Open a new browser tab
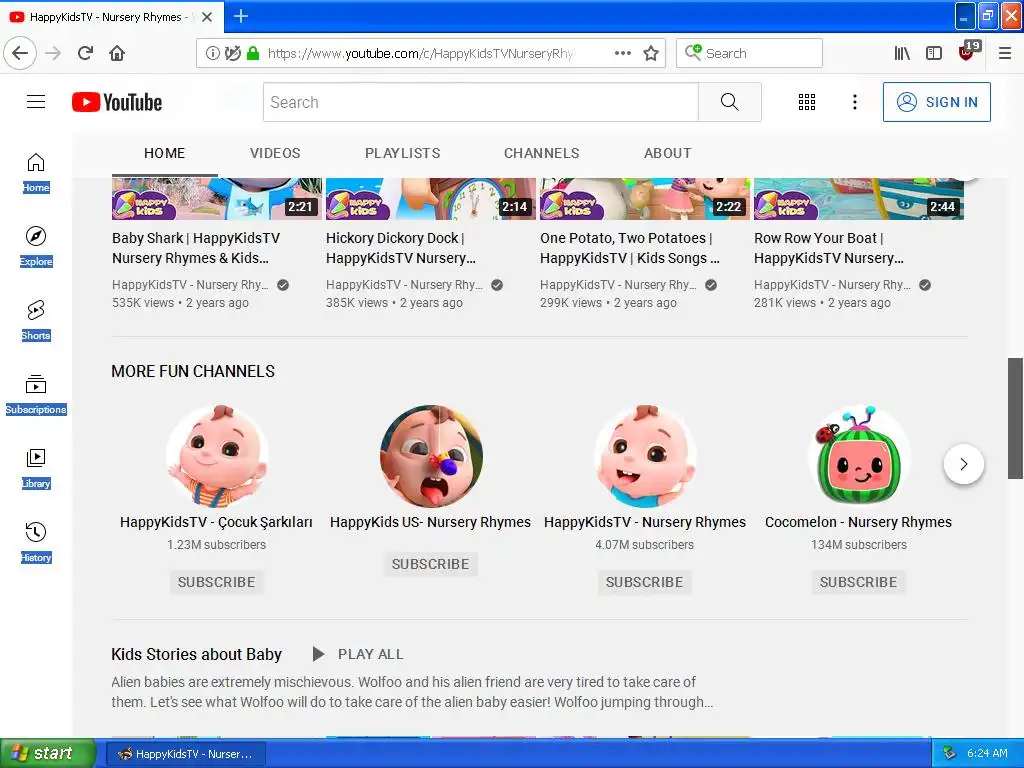 tap(241, 16)
